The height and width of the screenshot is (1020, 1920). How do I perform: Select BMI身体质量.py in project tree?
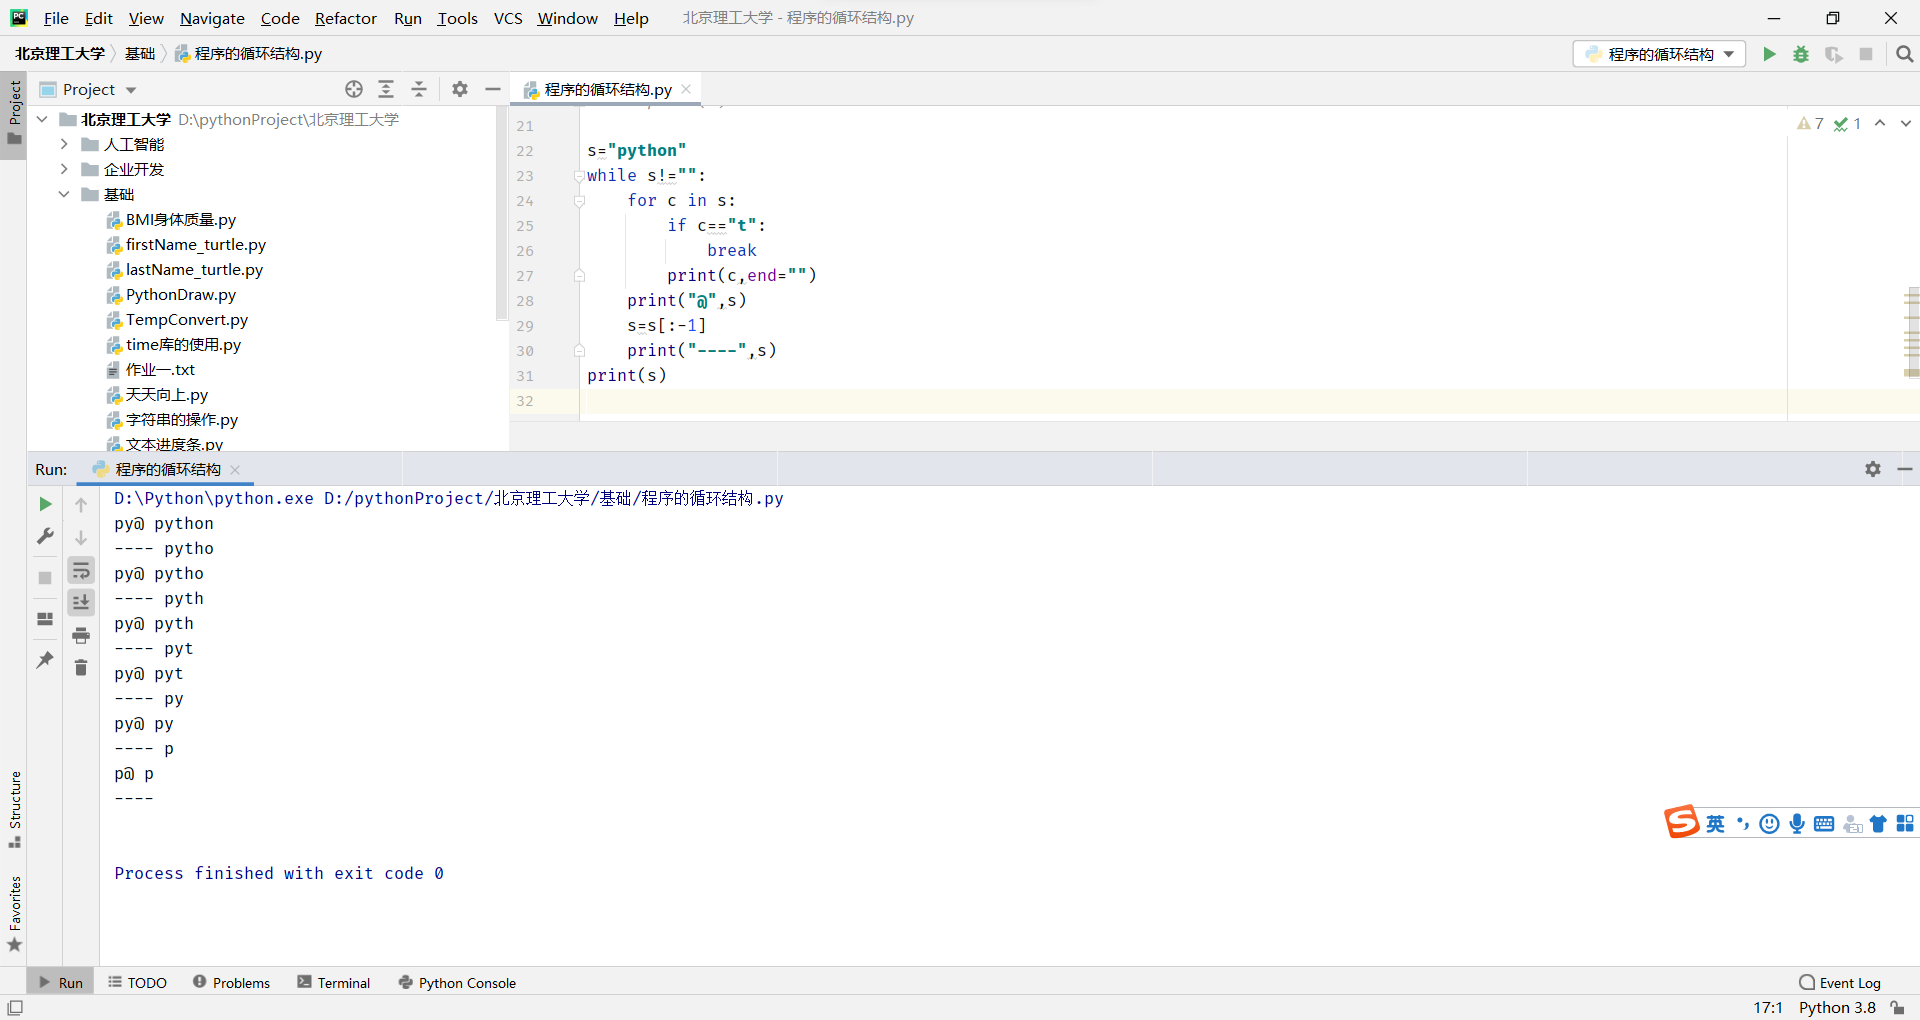tap(181, 219)
